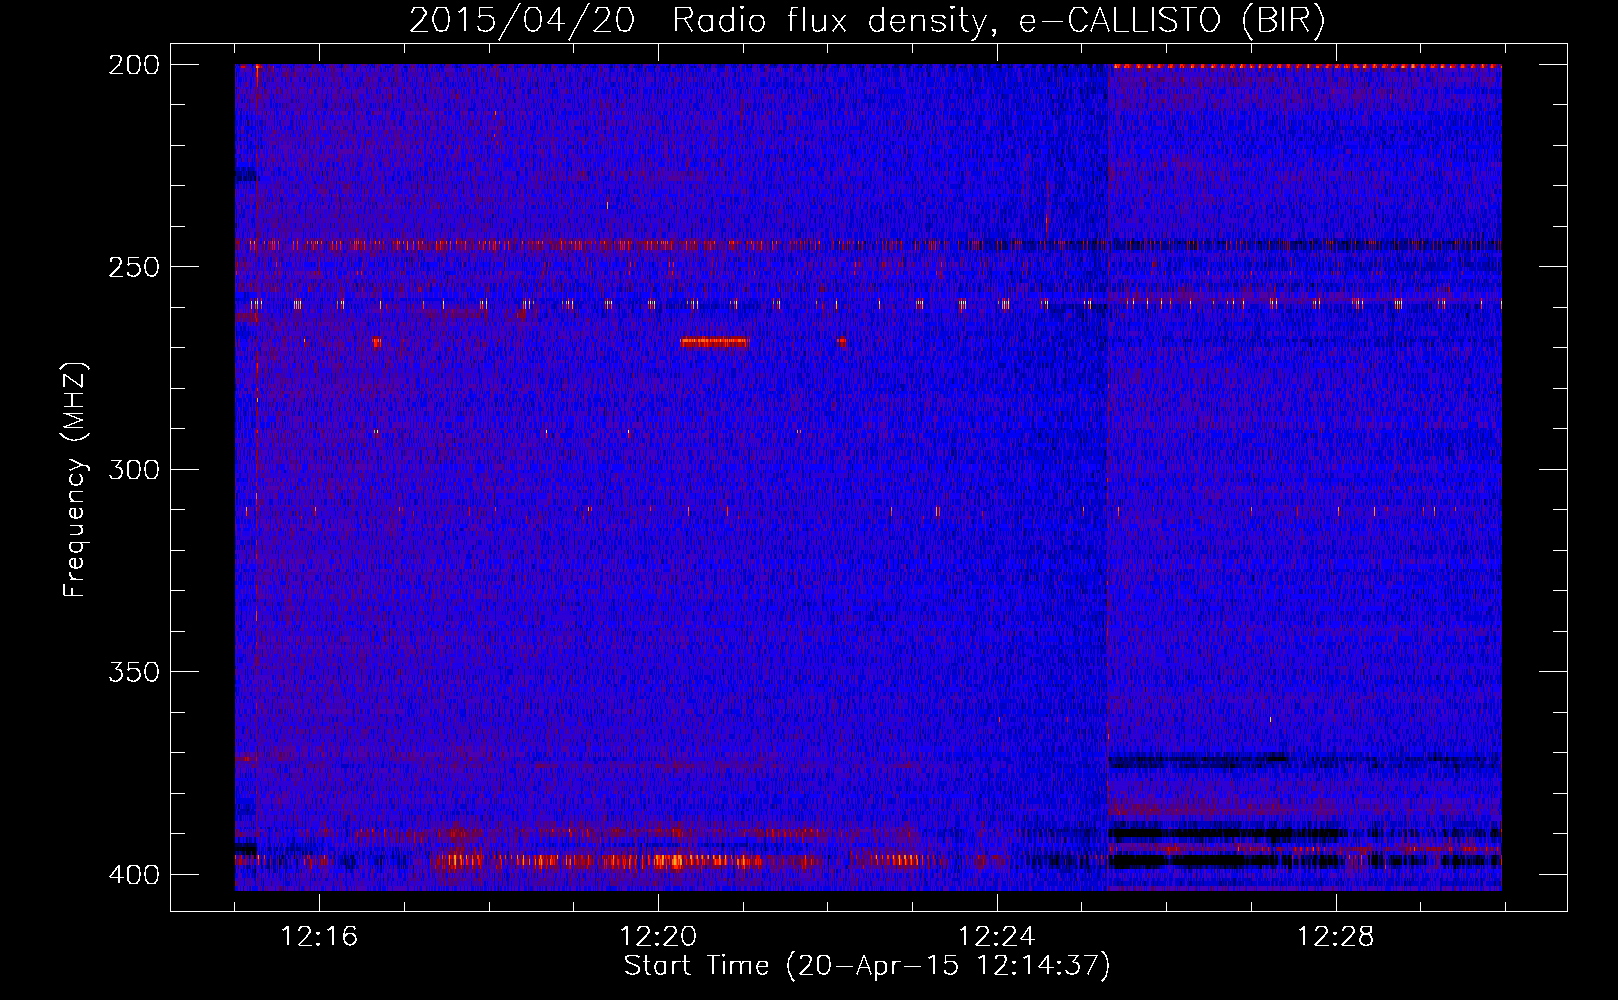Click the 300 frequency tick label
1618x1000 pixels.
click(x=133, y=469)
